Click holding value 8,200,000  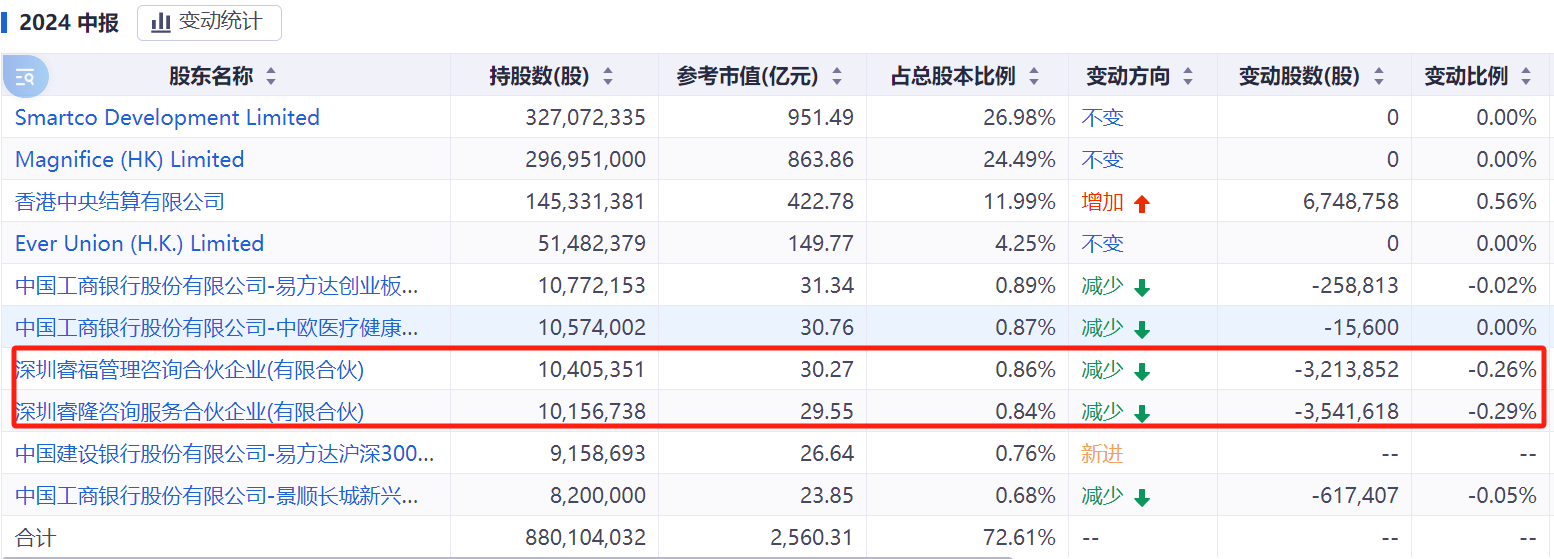(598, 495)
